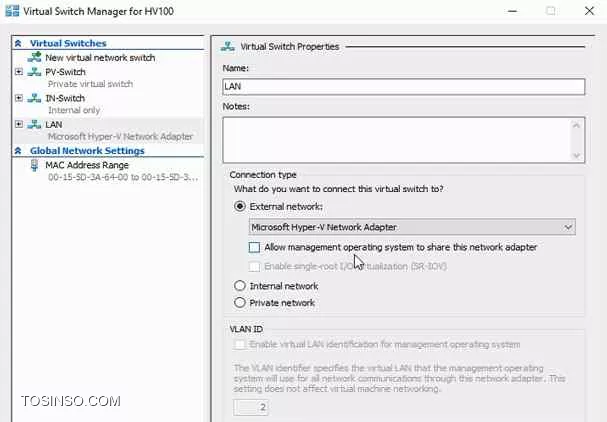Toggle the Enable single-root I/O virtualization checkbox
Screen dimensions: 607x422
coord(254,266)
